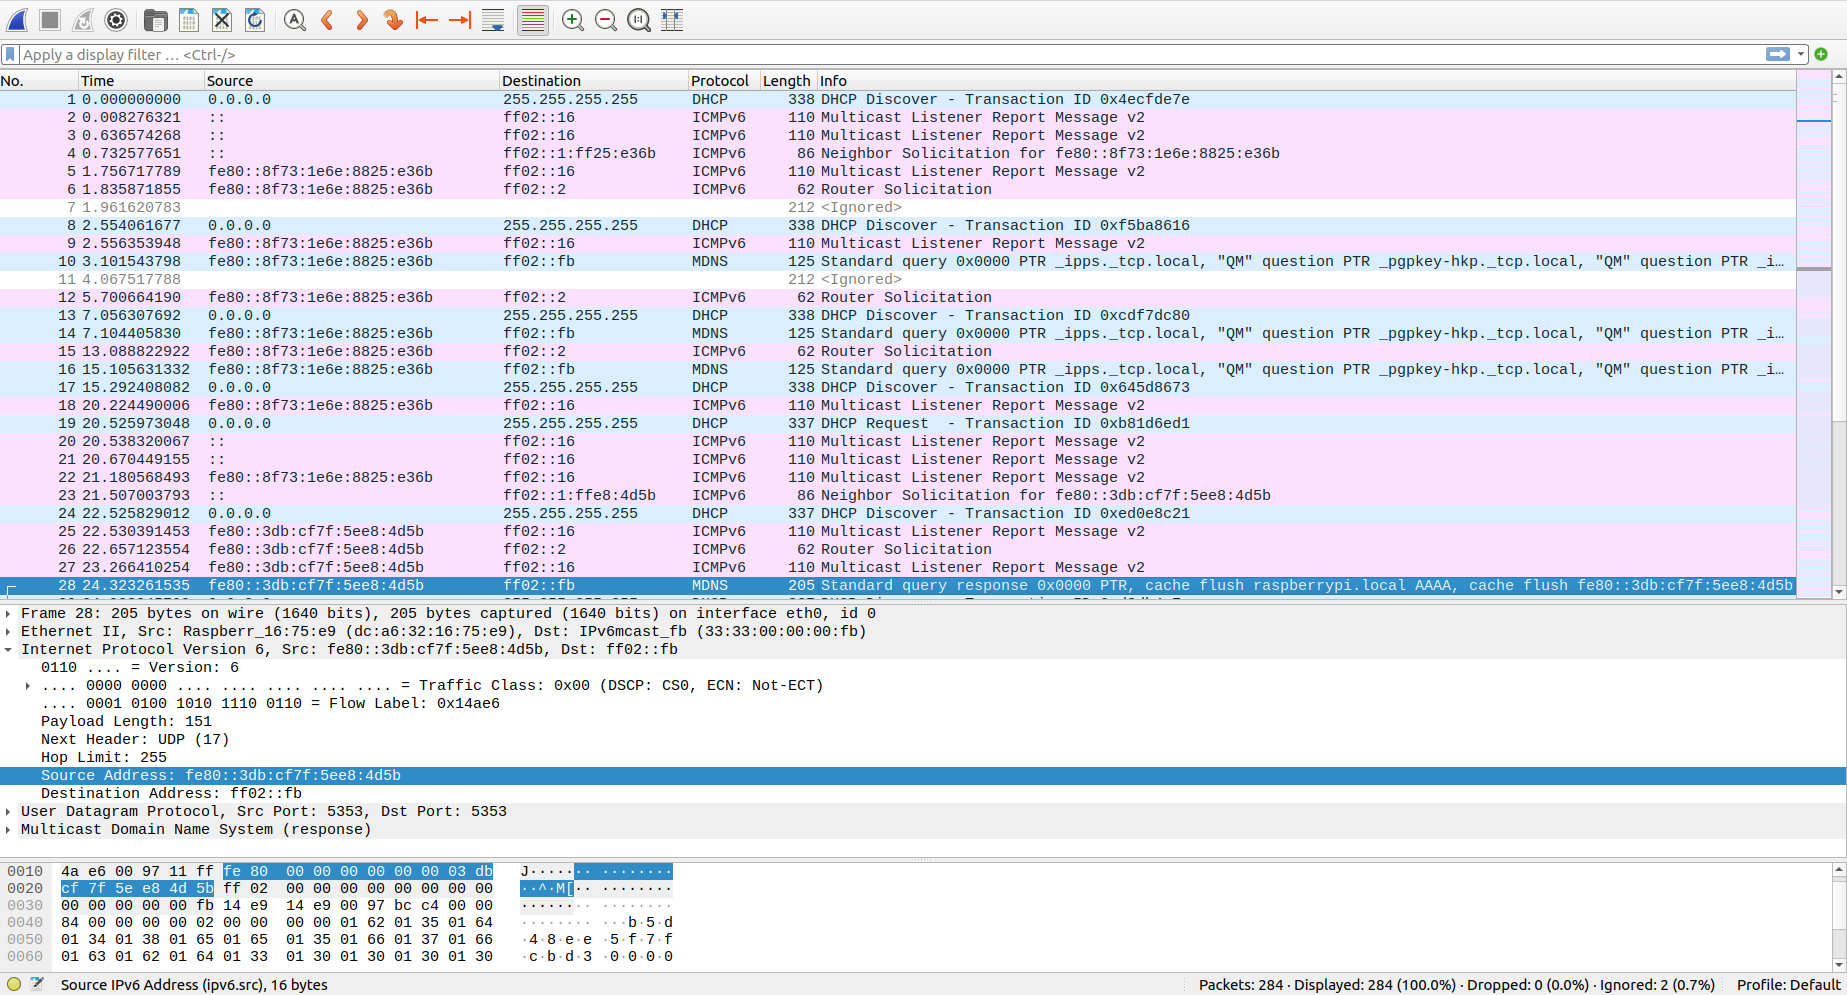Select the Hop Limit: 255 field
Image resolution: width=1847 pixels, height=995 pixels.
pos(104,757)
